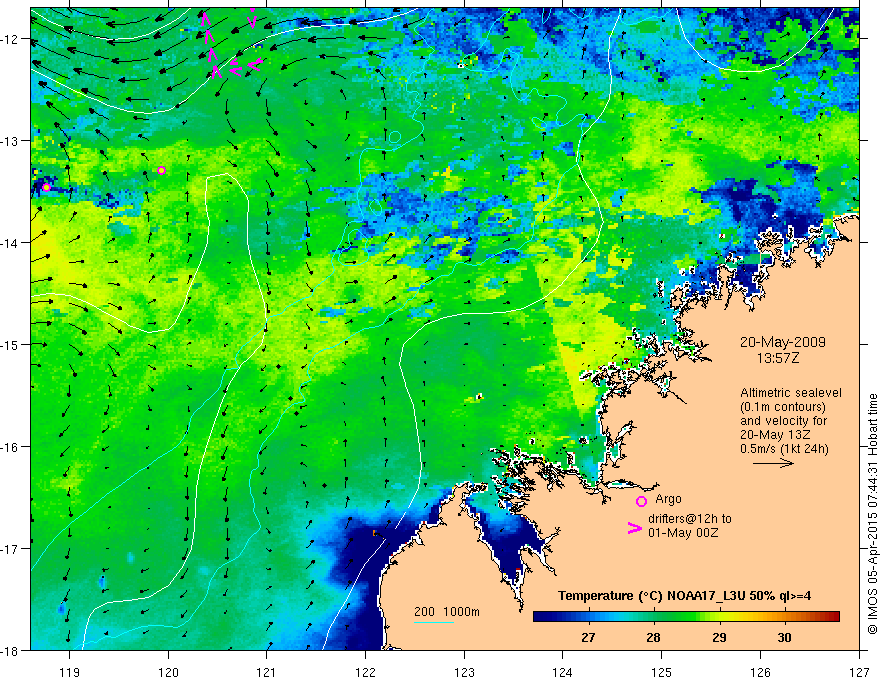The image size is (880, 680).
Task: Click the 'drifters@12h to' legend text
Action: pyautogui.click(x=690, y=519)
